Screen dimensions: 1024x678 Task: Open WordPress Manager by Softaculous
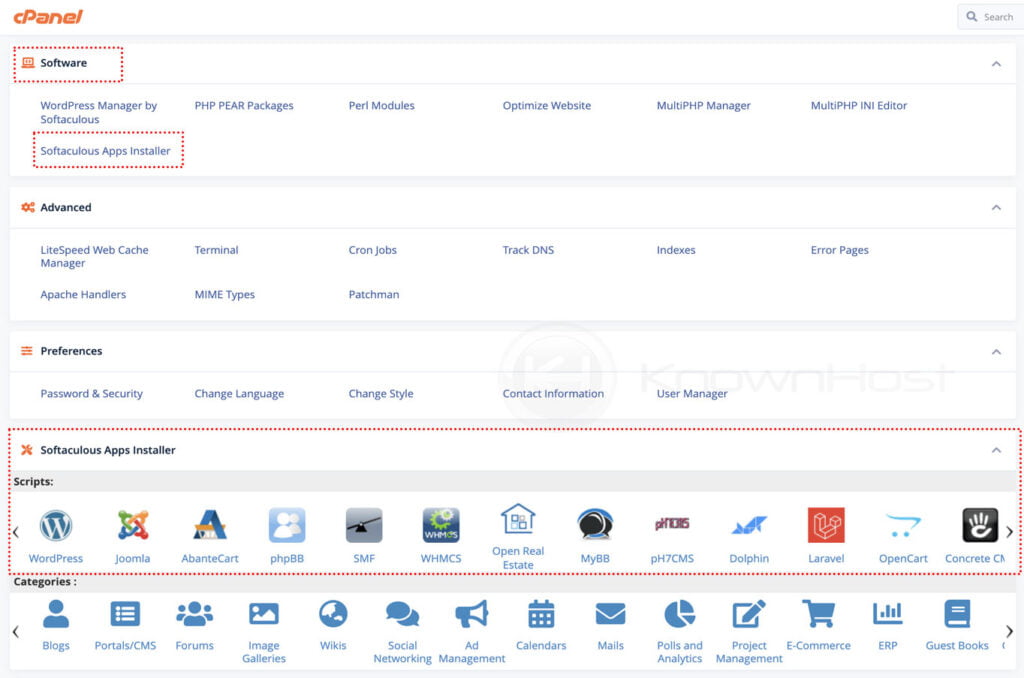click(x=99, y=112)
